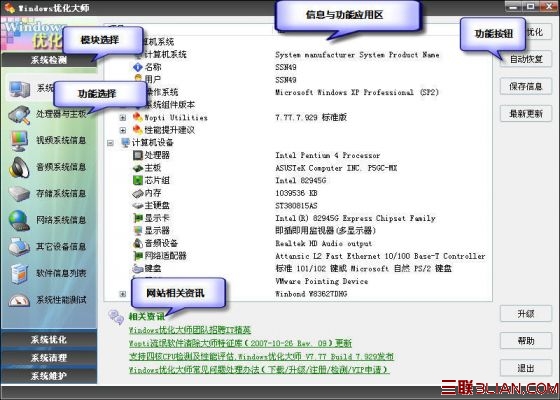
Task: Click the 内存 icon in device tree
Action: click(138, 193)
